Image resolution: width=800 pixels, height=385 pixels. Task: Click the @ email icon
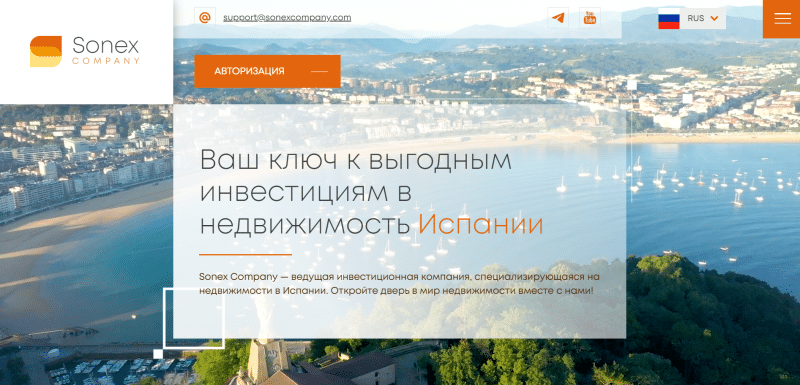(205, 18)
